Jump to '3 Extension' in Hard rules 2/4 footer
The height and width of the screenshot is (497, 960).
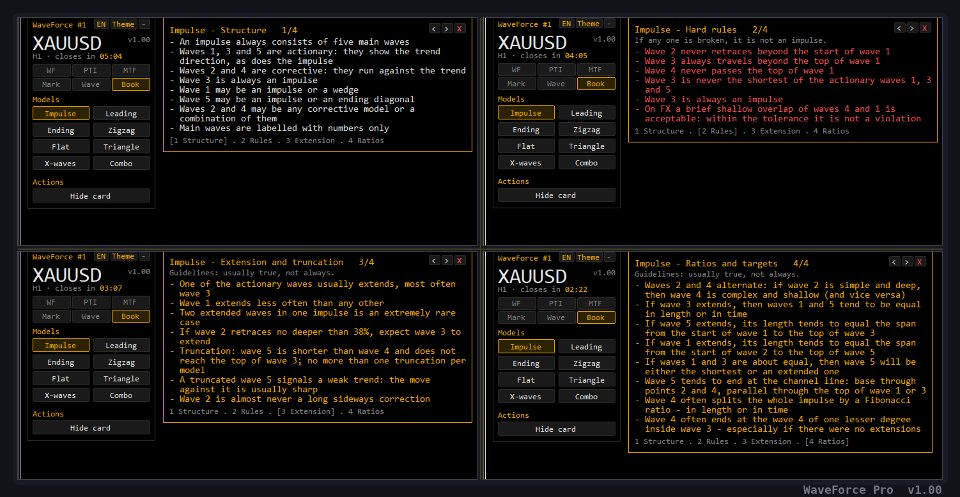tap(774, 131)
